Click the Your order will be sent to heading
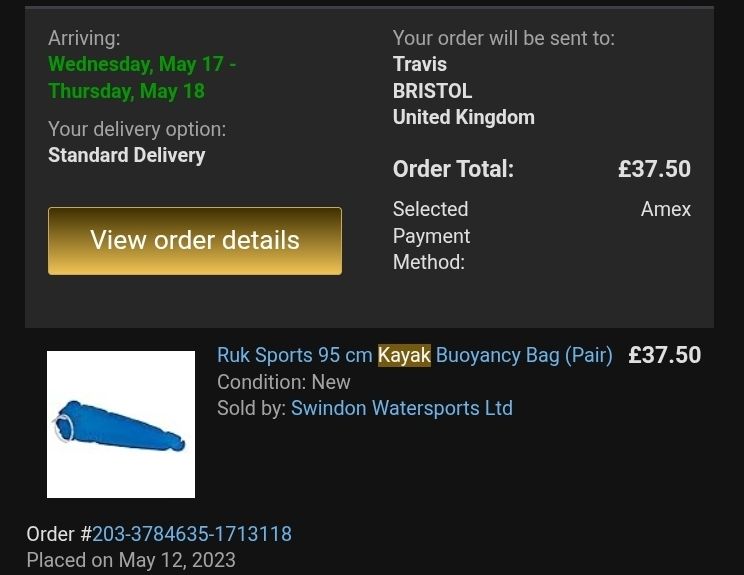This screenshot has width=744, height=575. [503, 38]
